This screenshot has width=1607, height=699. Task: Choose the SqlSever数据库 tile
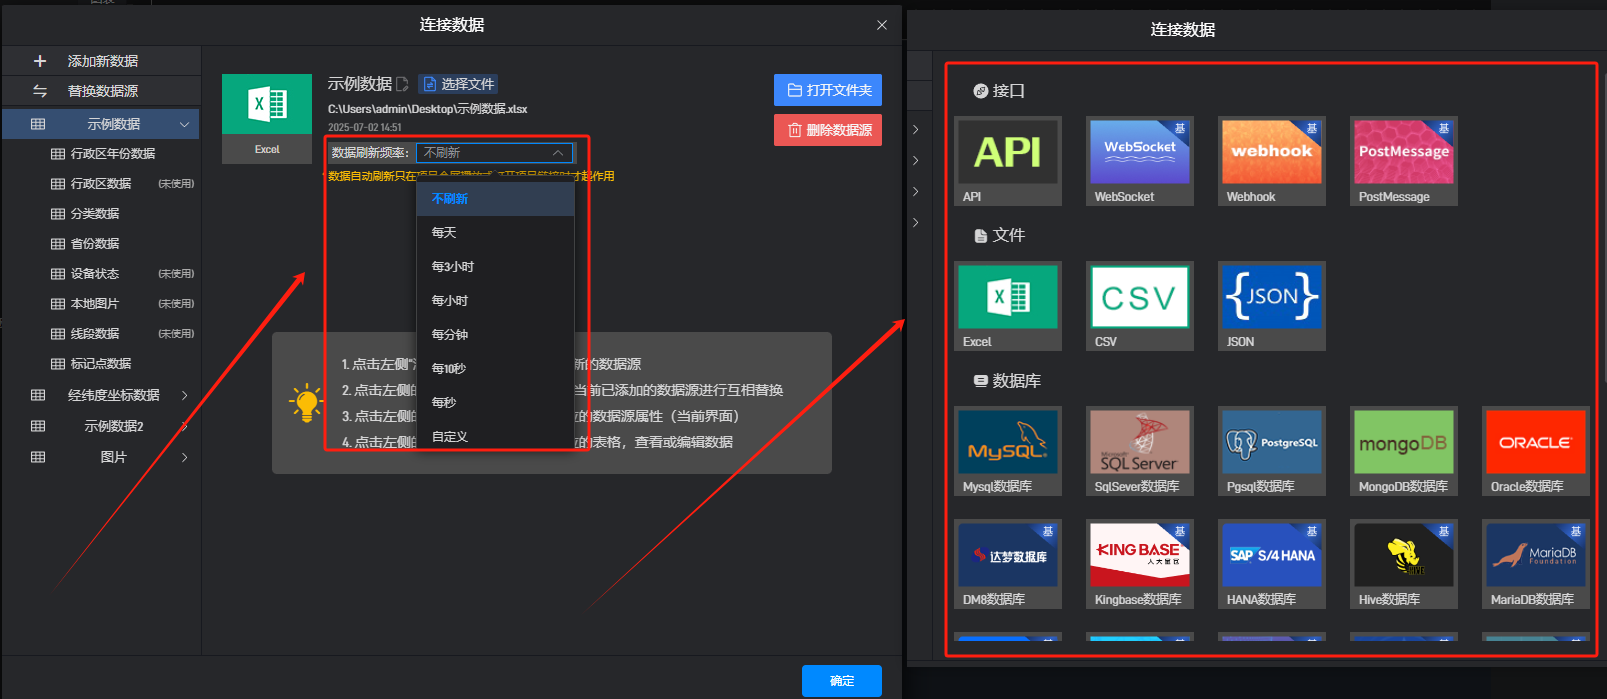pos(1140,451)
